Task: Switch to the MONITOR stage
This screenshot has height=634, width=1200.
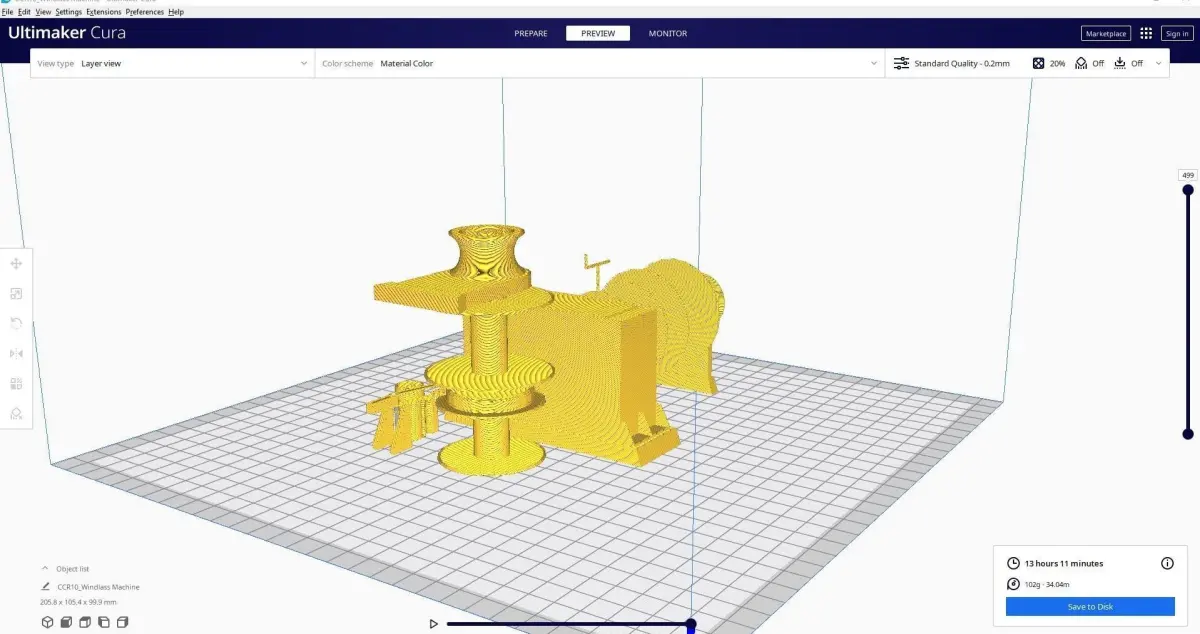Action: (x=668, y=33)
